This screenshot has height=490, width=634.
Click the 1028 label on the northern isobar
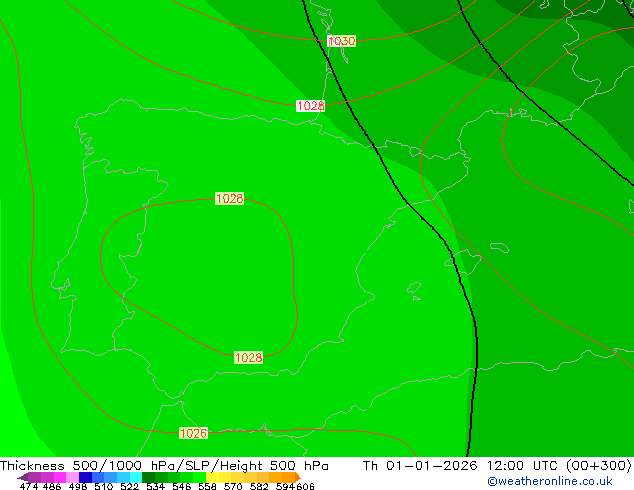[x=310, y=106]
